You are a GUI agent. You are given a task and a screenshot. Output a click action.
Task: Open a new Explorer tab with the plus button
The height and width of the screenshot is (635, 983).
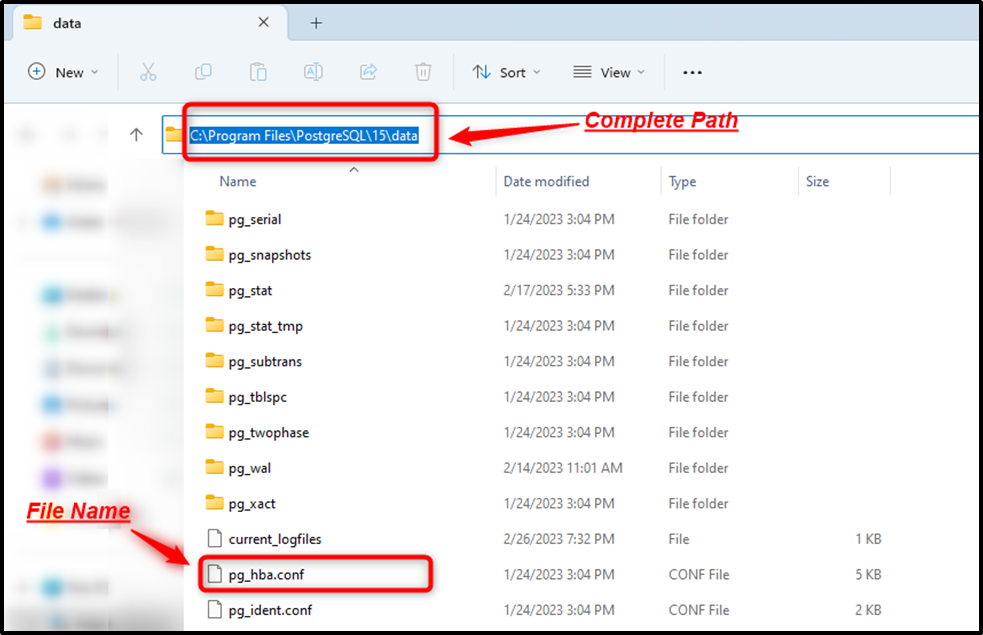[316, 22]
